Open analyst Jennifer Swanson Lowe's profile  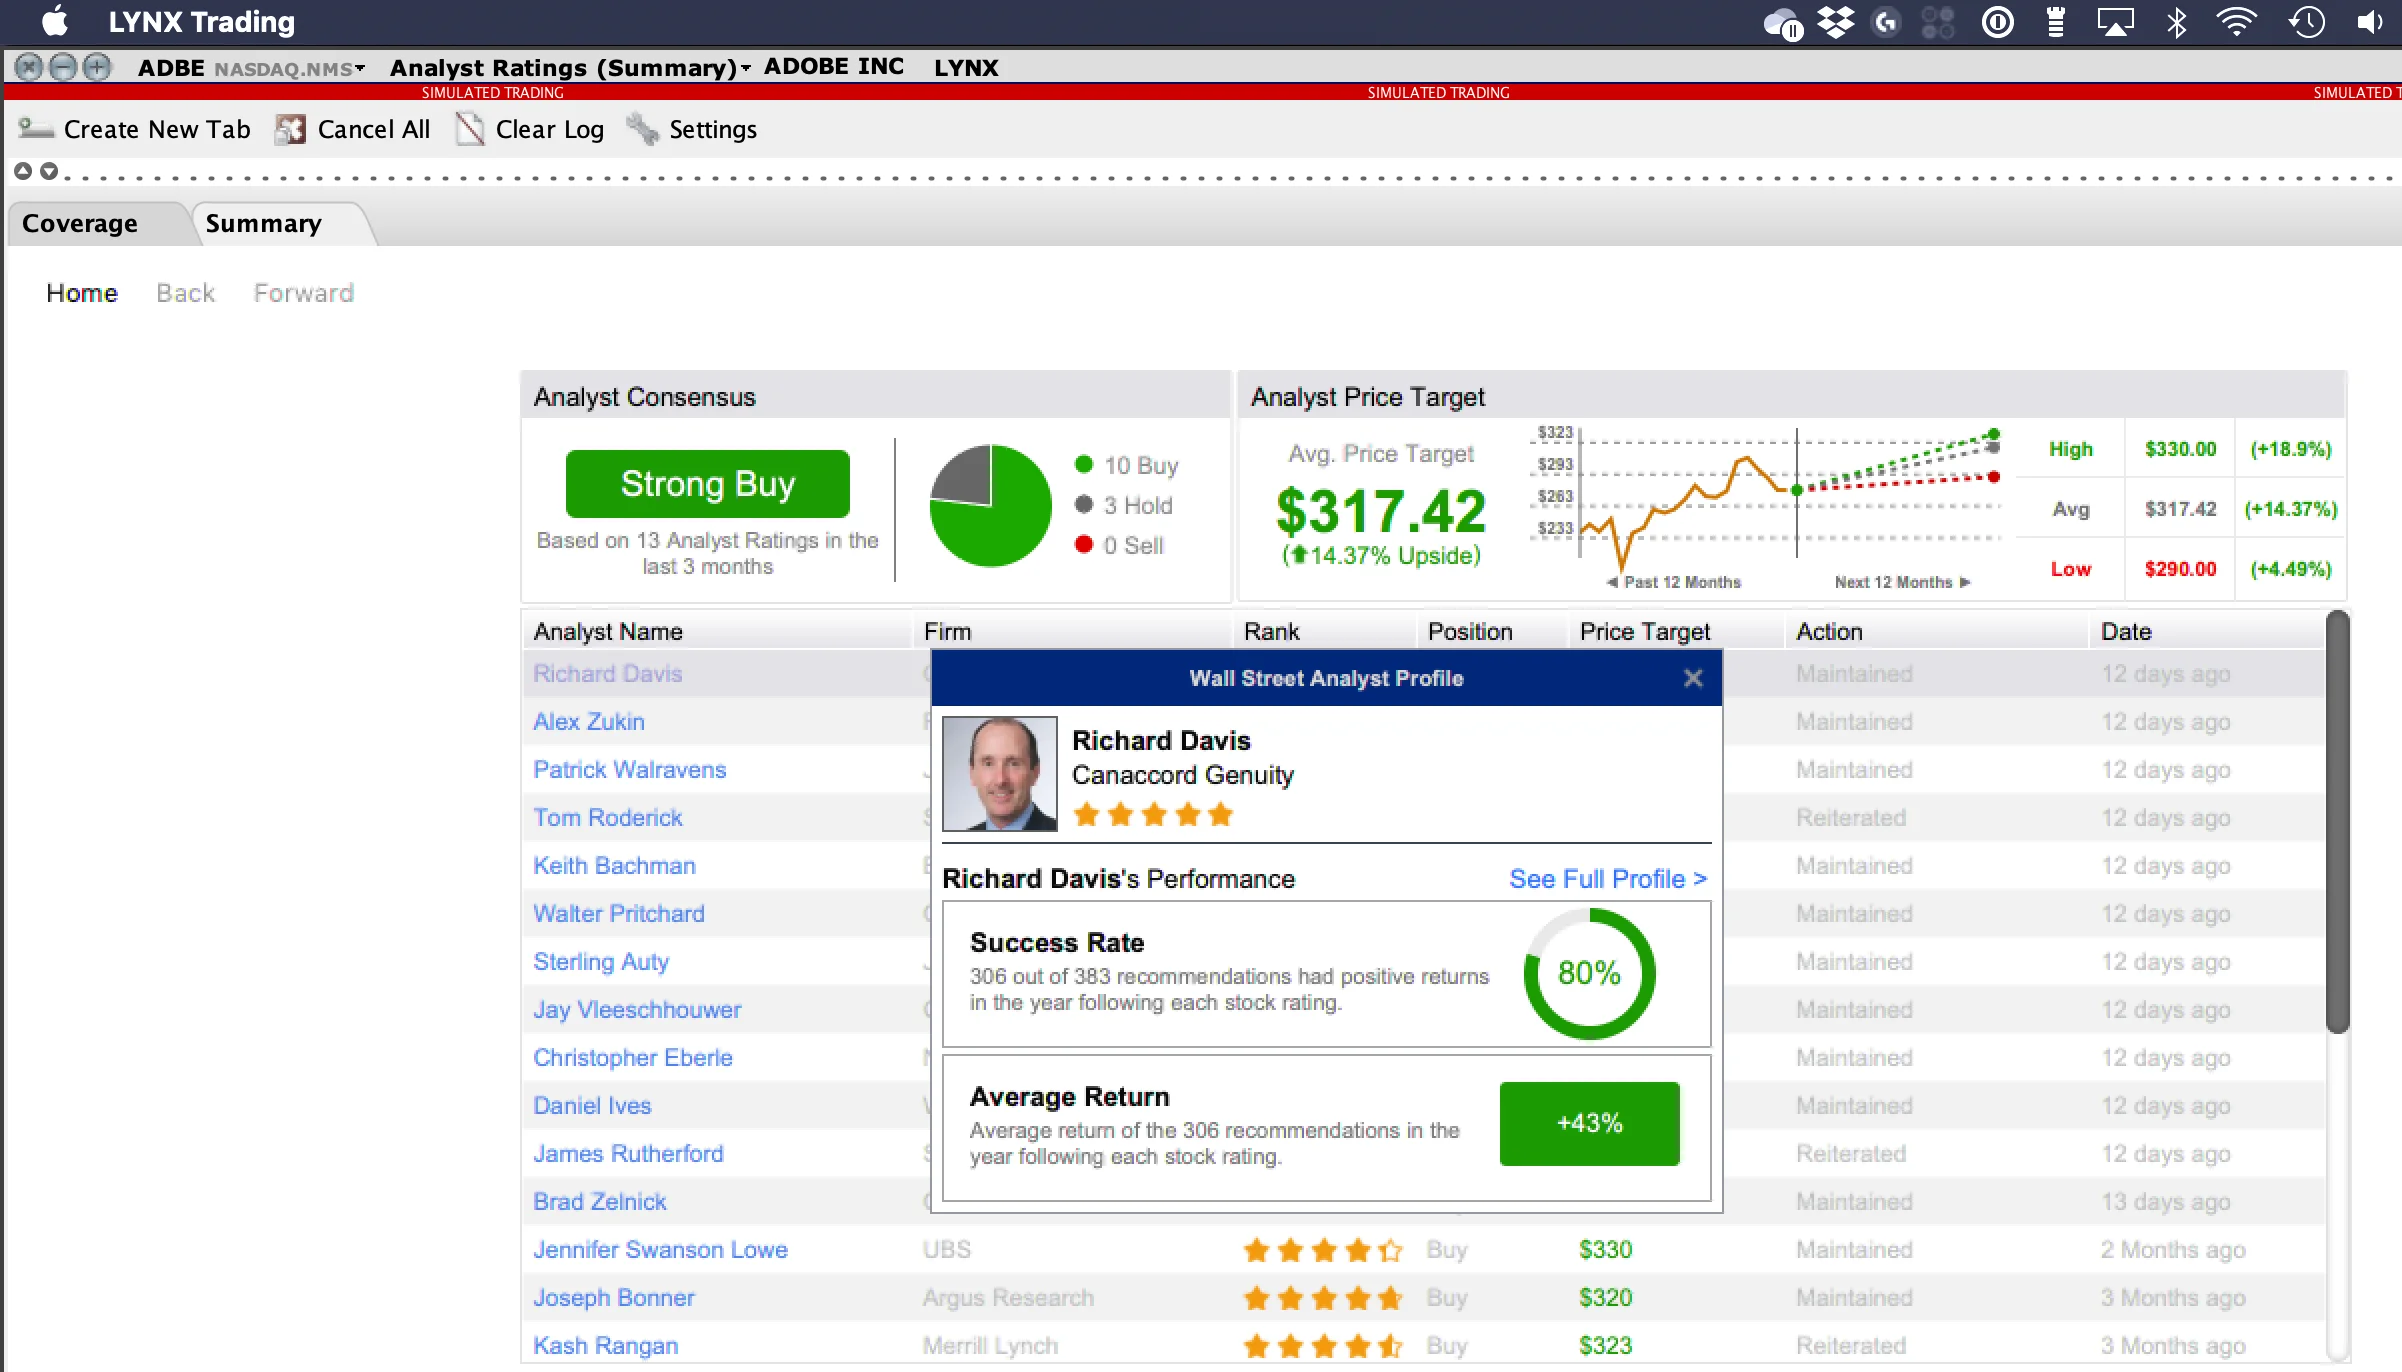[660, 1249]
